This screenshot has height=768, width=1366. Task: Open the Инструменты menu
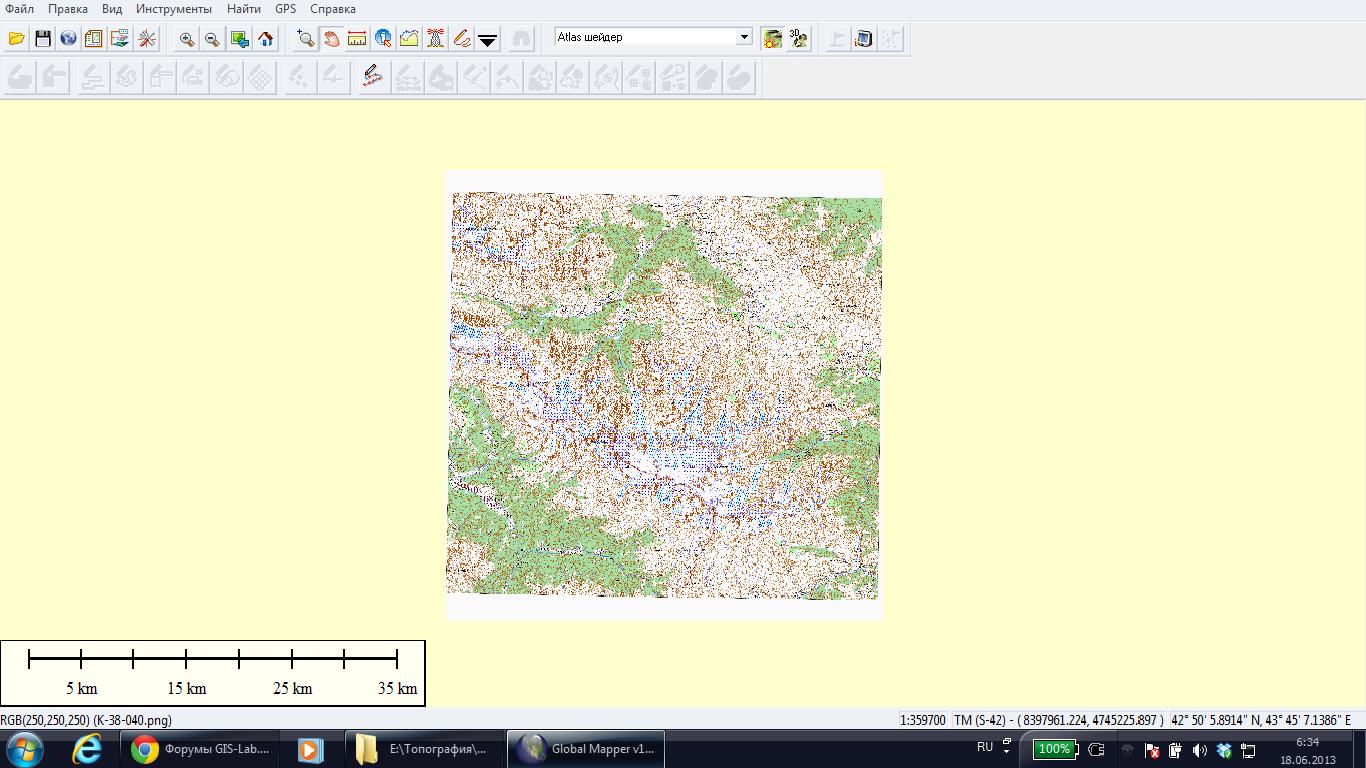pos(174,9)
